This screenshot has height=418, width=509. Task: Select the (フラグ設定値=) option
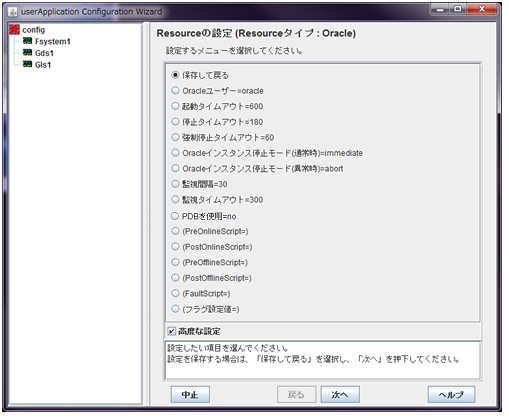pos(175,309)
